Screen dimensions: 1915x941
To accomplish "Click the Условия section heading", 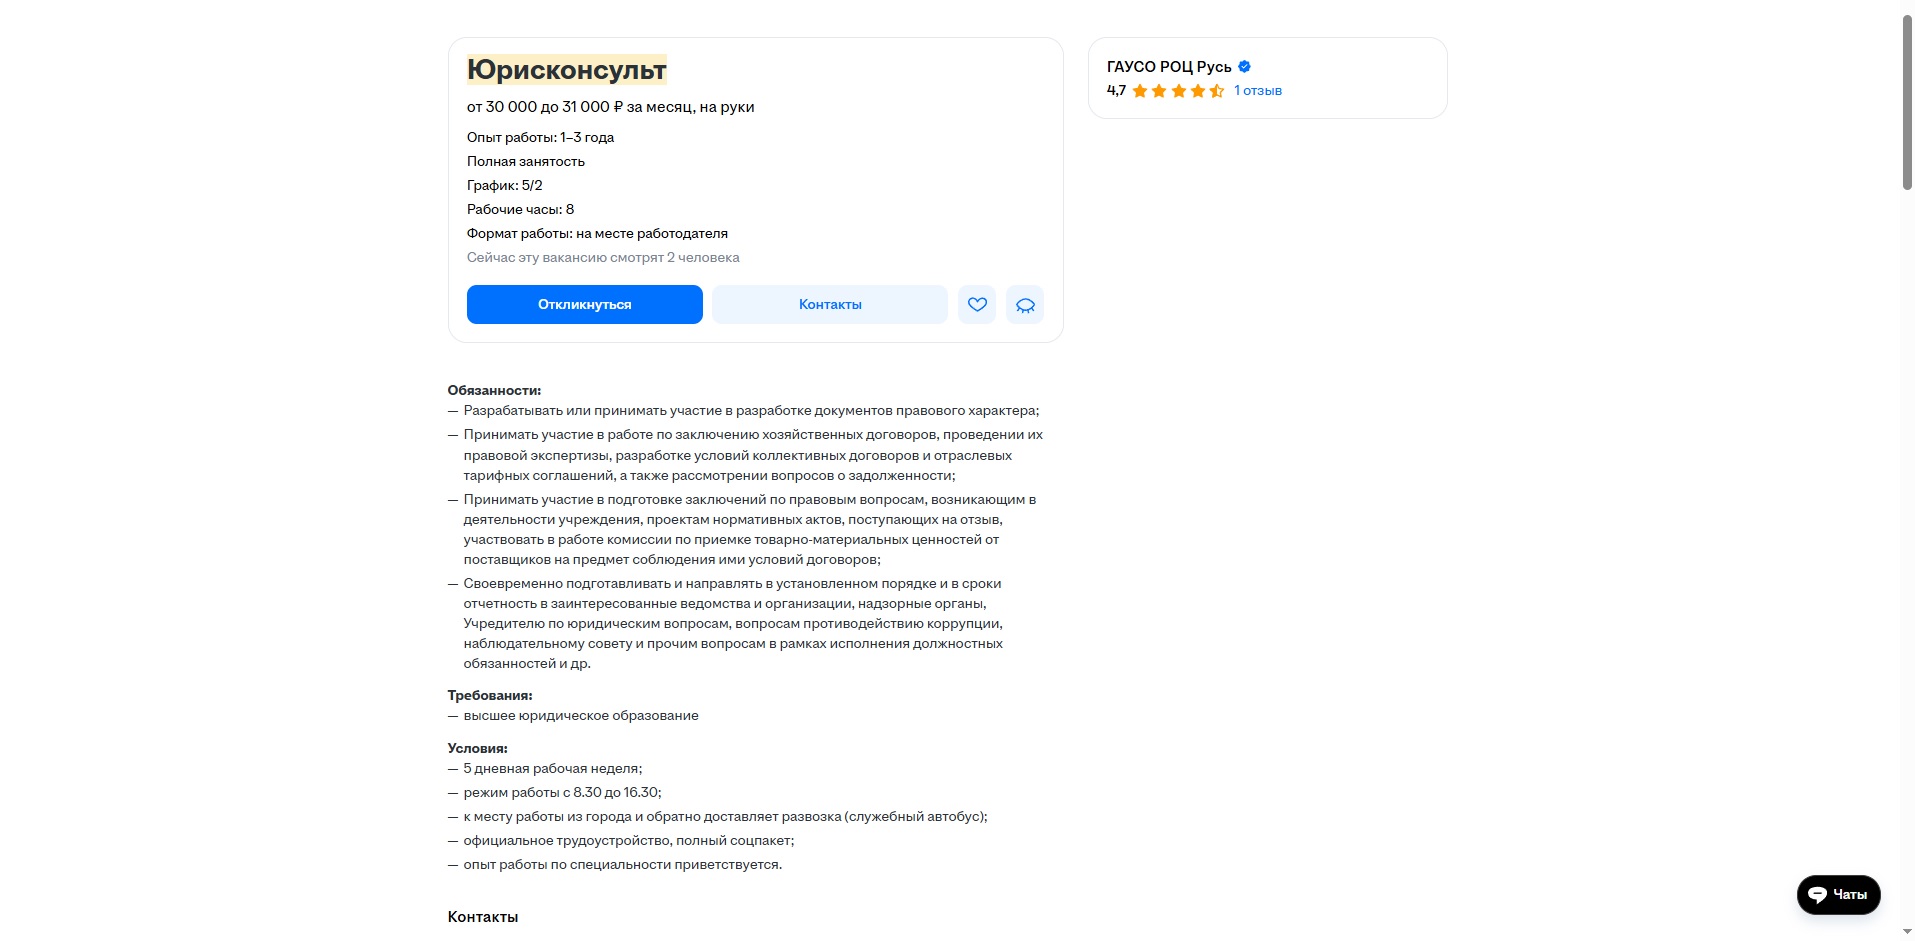I will pos(478,749).
